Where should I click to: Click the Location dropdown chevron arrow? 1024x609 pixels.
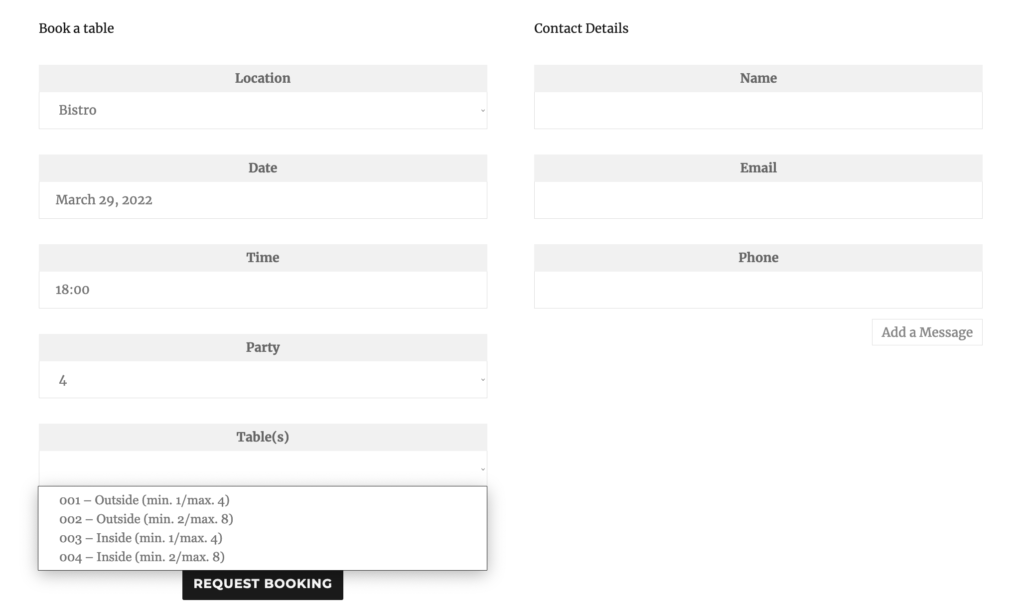click(483, 110)
